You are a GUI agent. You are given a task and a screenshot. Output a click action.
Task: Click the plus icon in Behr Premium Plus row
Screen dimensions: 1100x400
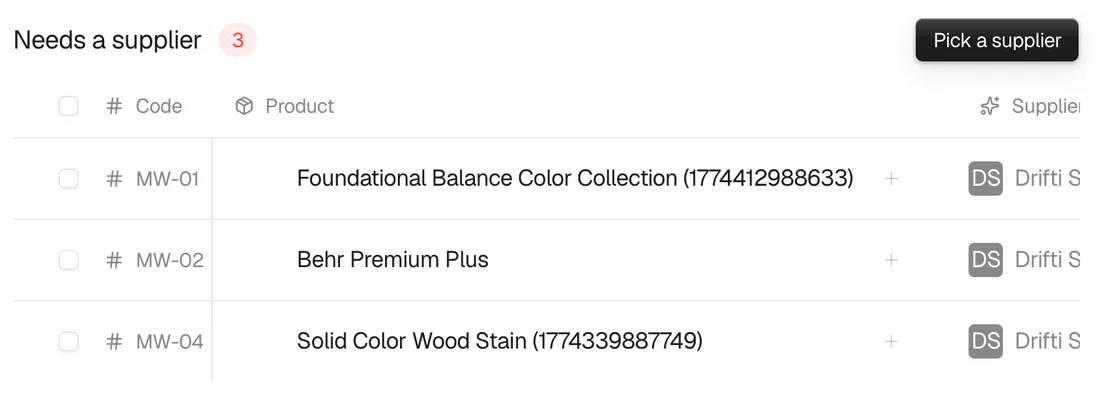891,260
